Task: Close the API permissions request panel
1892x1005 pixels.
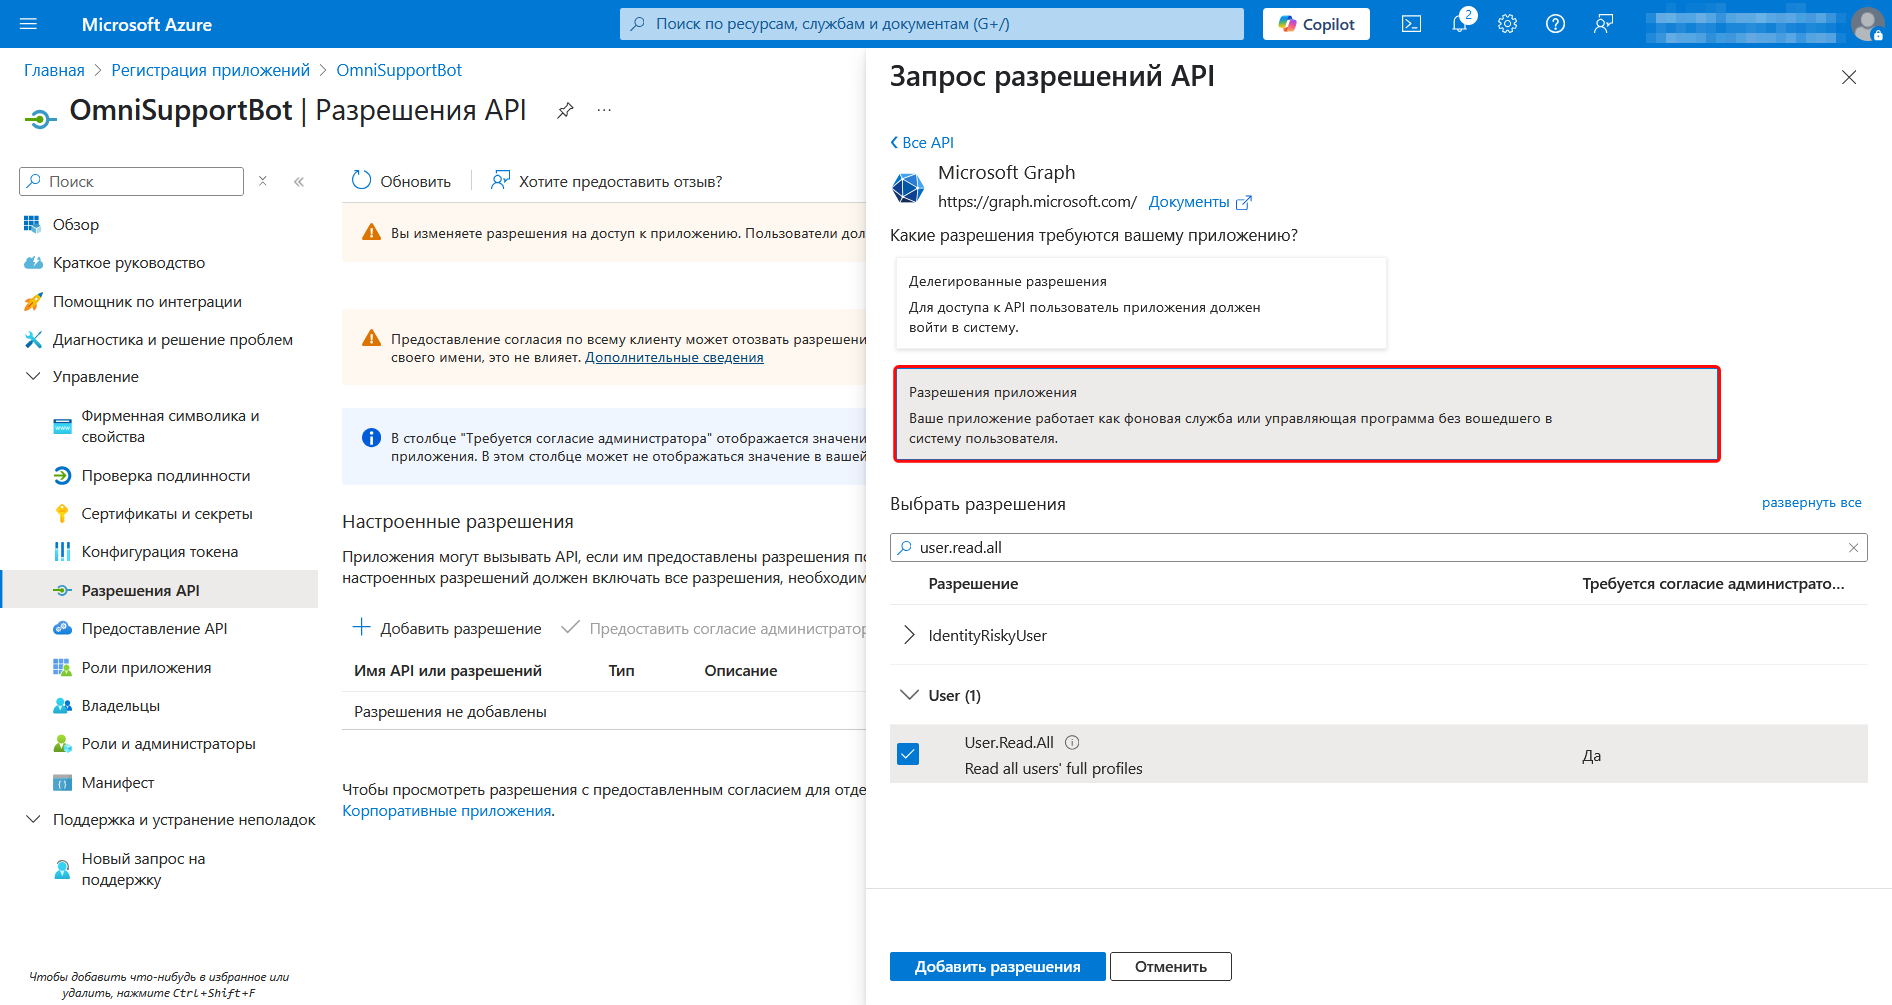Action: click(1849, 77)
